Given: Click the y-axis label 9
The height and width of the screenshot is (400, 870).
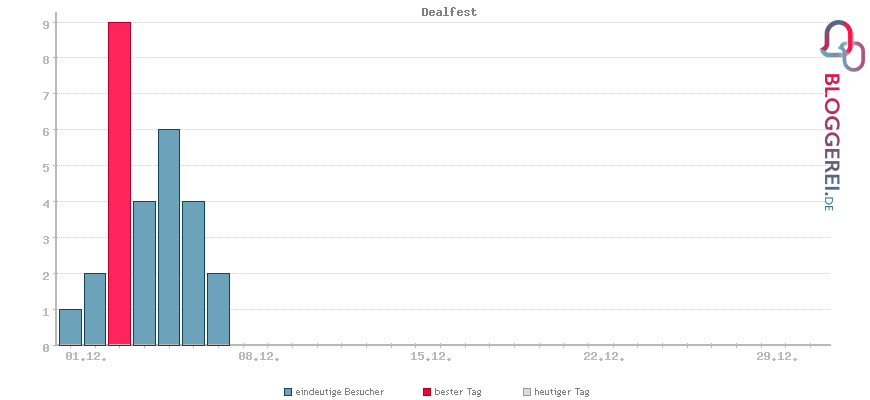Looking at the screenshot, I should pos(46,23).
